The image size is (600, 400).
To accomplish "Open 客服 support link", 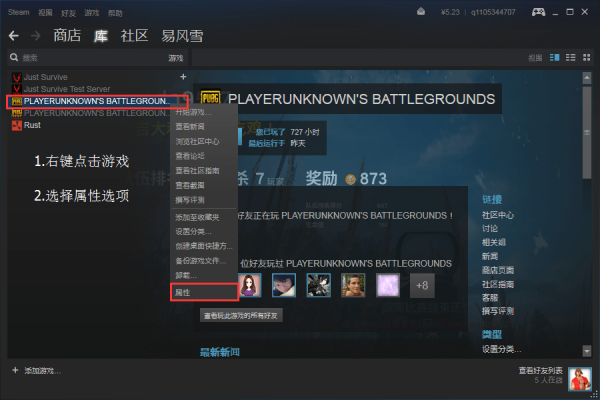I will pos(490,297).
